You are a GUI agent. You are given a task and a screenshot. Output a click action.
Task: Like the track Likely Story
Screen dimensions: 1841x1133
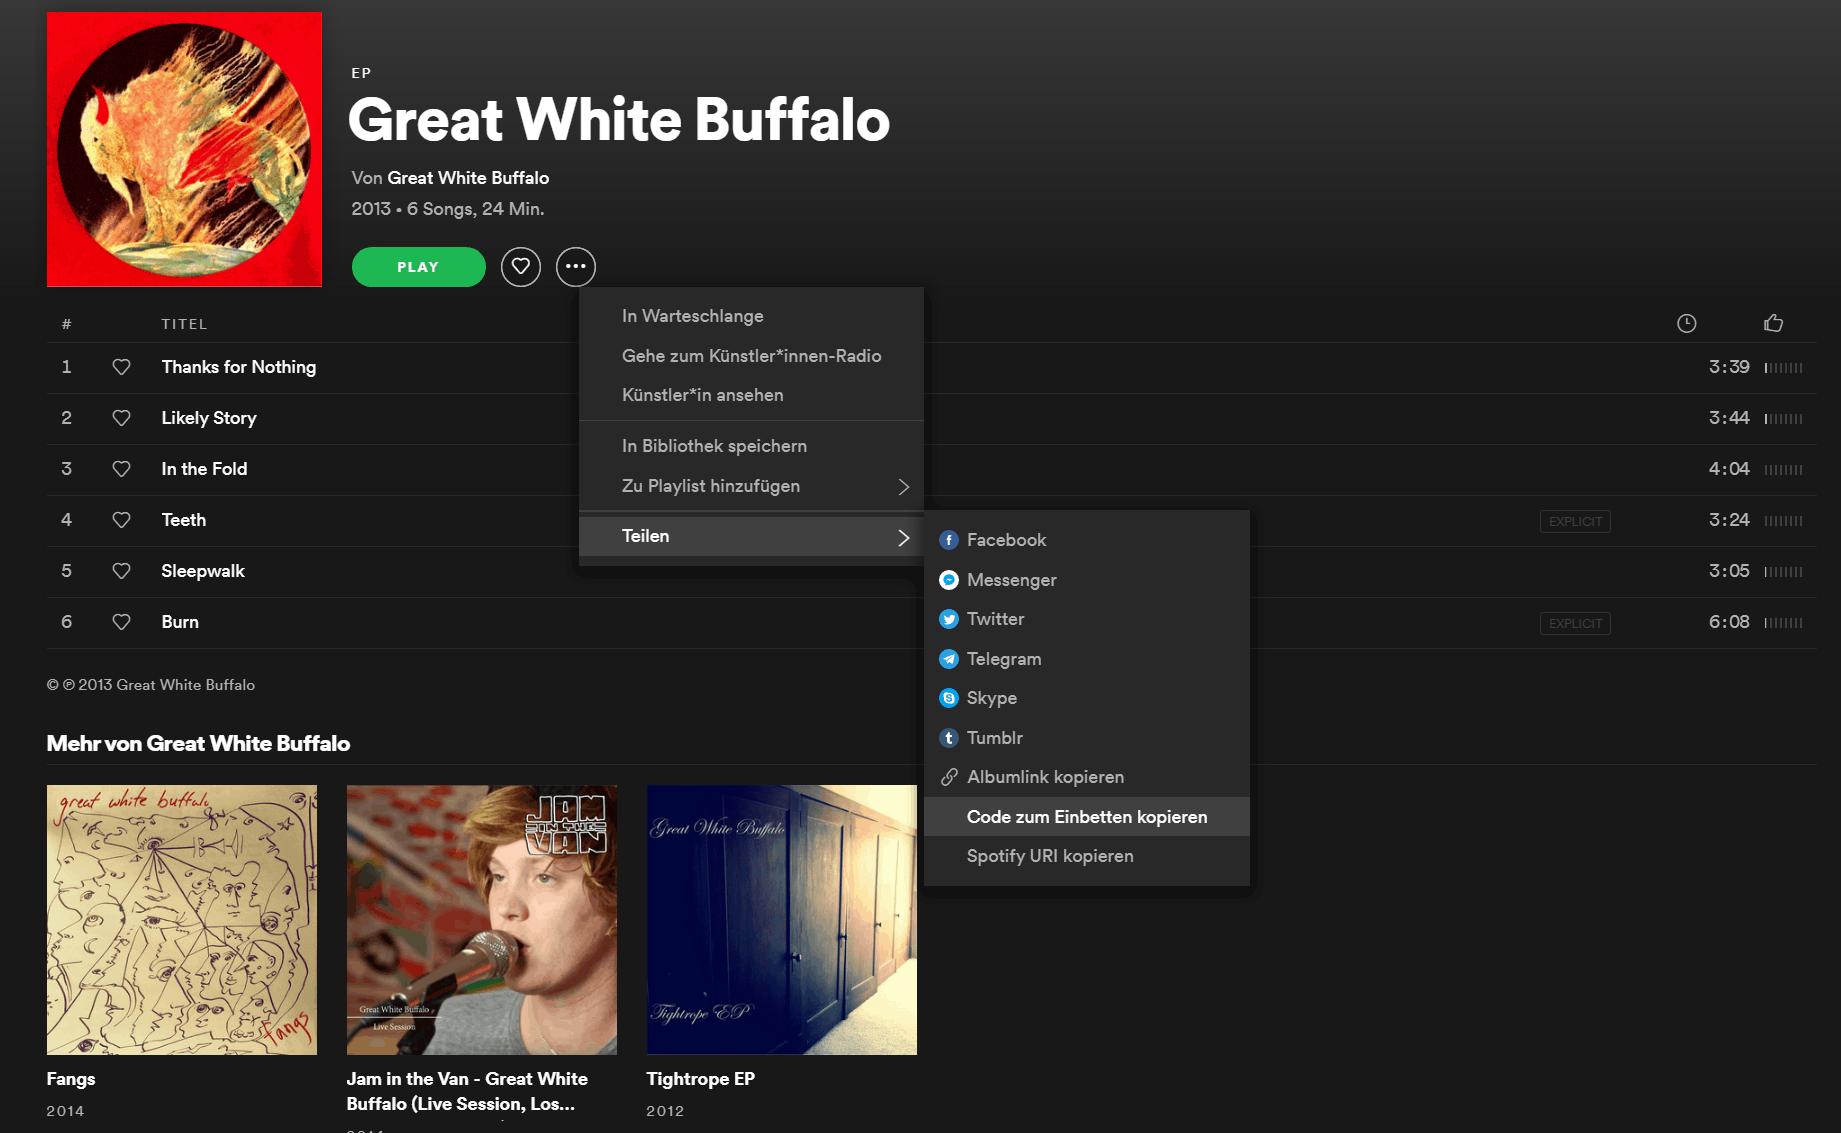121,418
